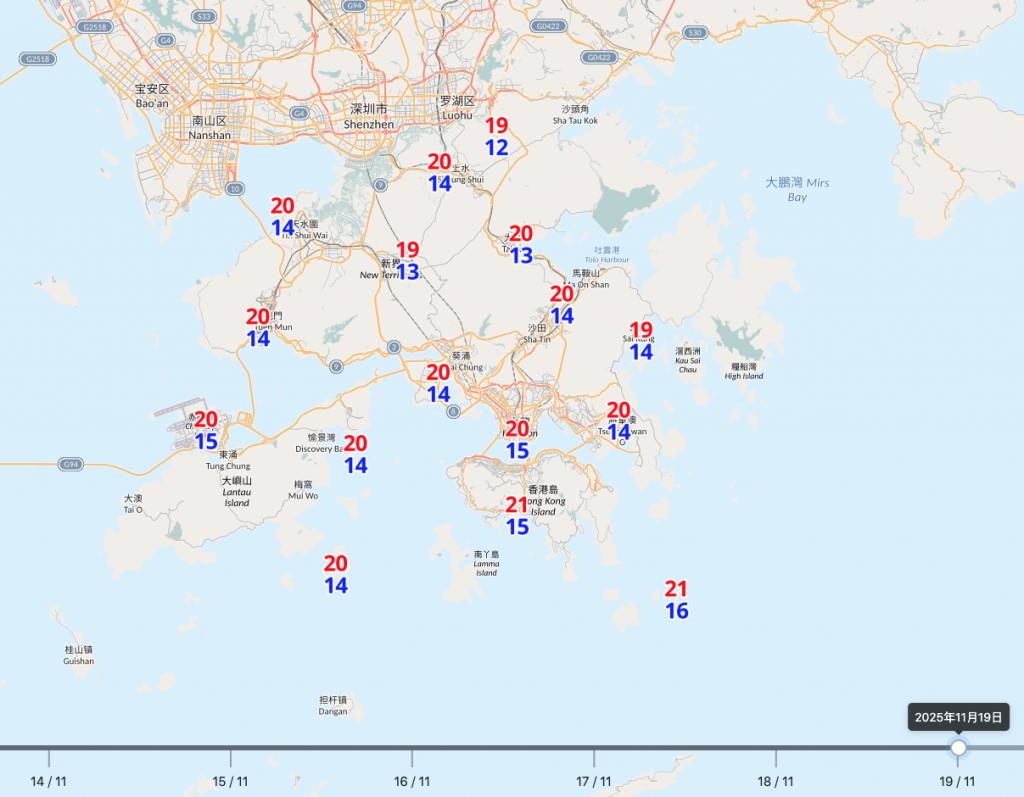Viewport: 1024px width, 797px height.
Task: Select the Lamma Island 21/15 temperature marker
Action: [516, 514]
